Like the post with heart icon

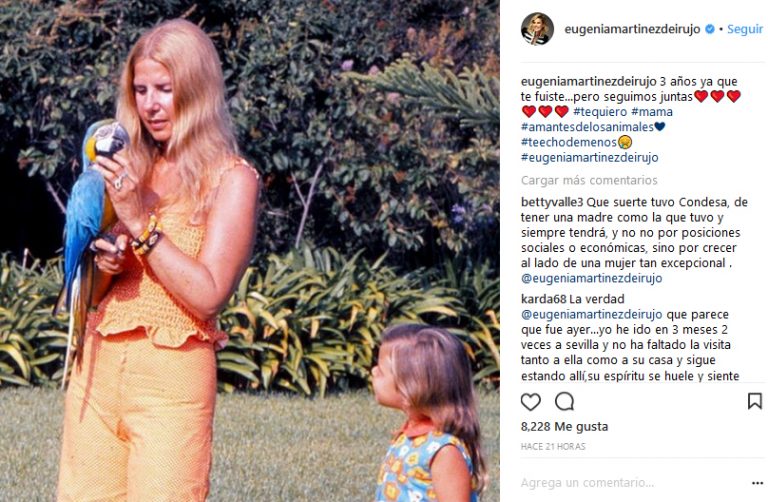tap(530, 402)
